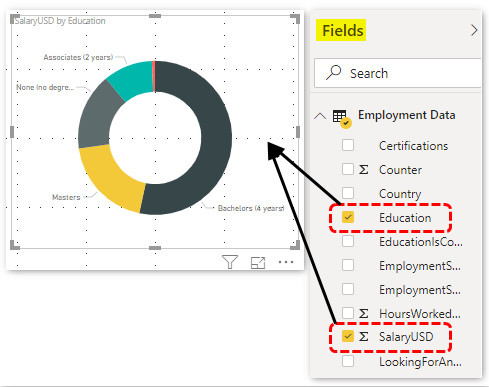
Task: Check the LookingForAn... field checkbox
Action: click(x=348, y=361)
